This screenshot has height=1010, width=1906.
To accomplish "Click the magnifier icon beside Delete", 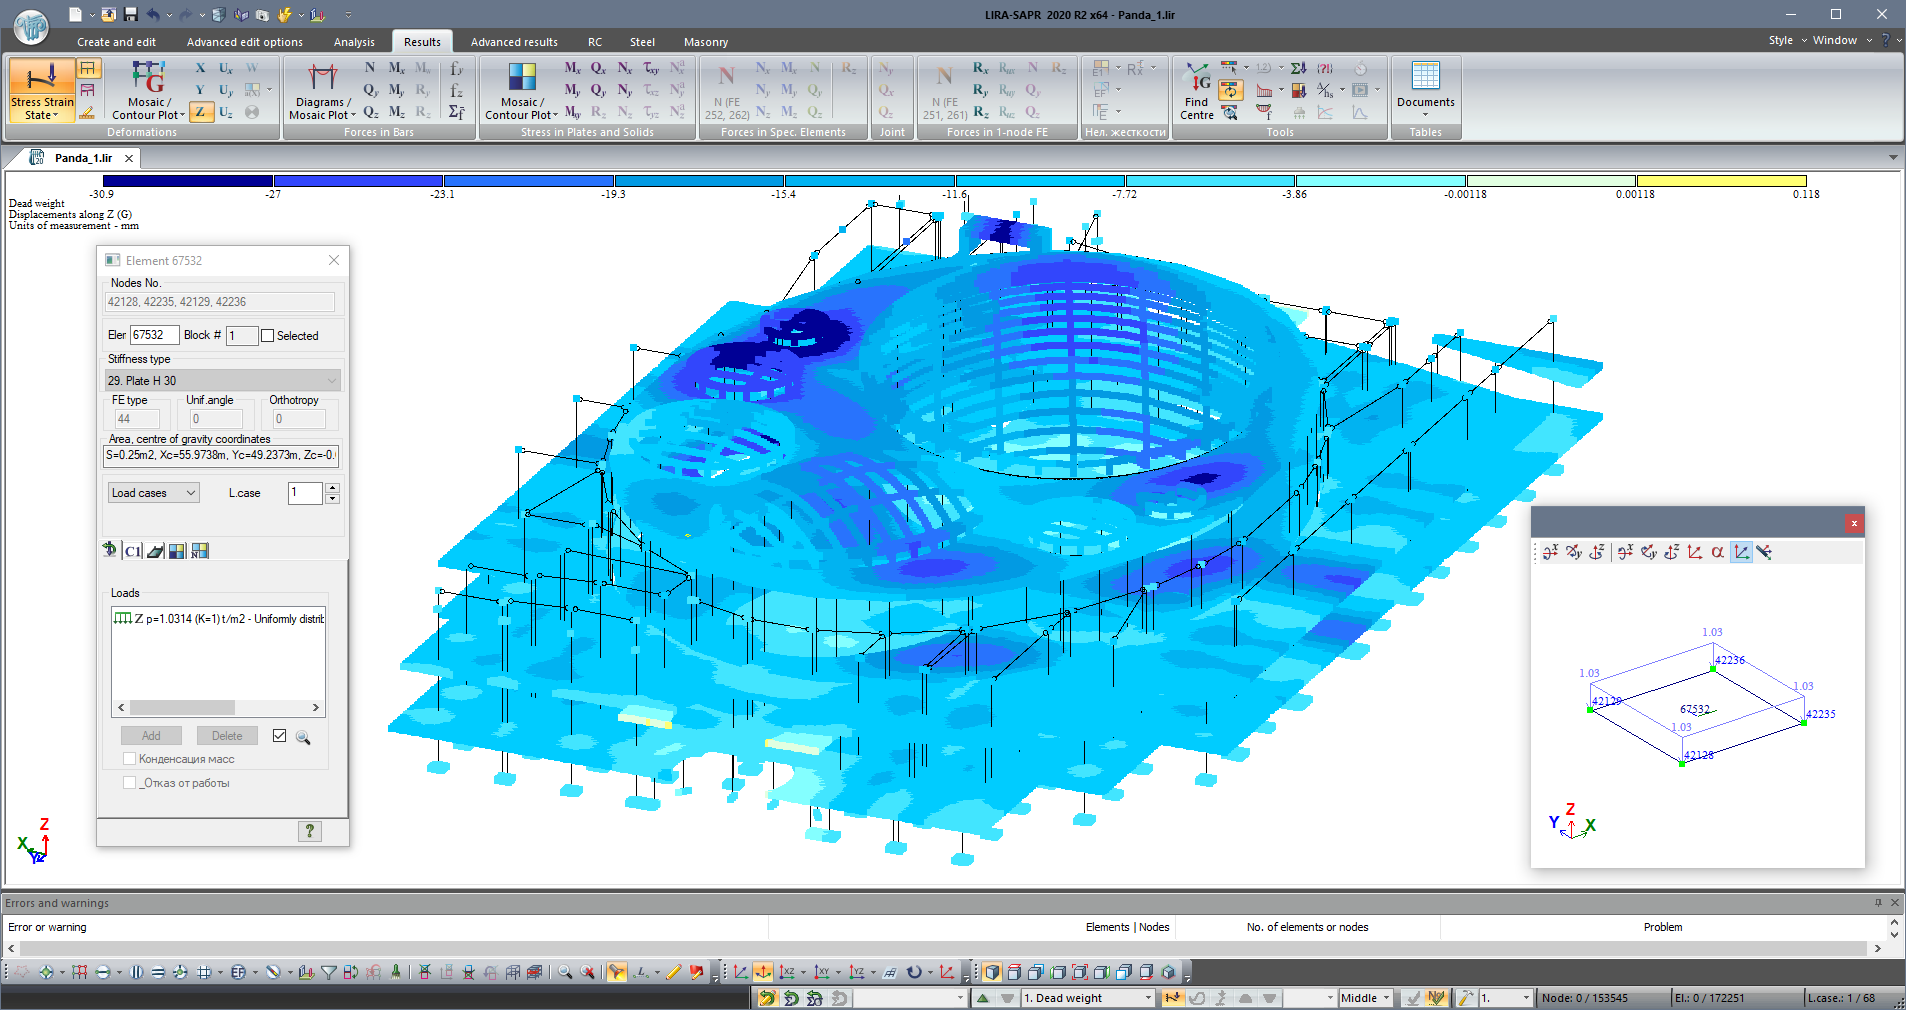I will point(303,737).
